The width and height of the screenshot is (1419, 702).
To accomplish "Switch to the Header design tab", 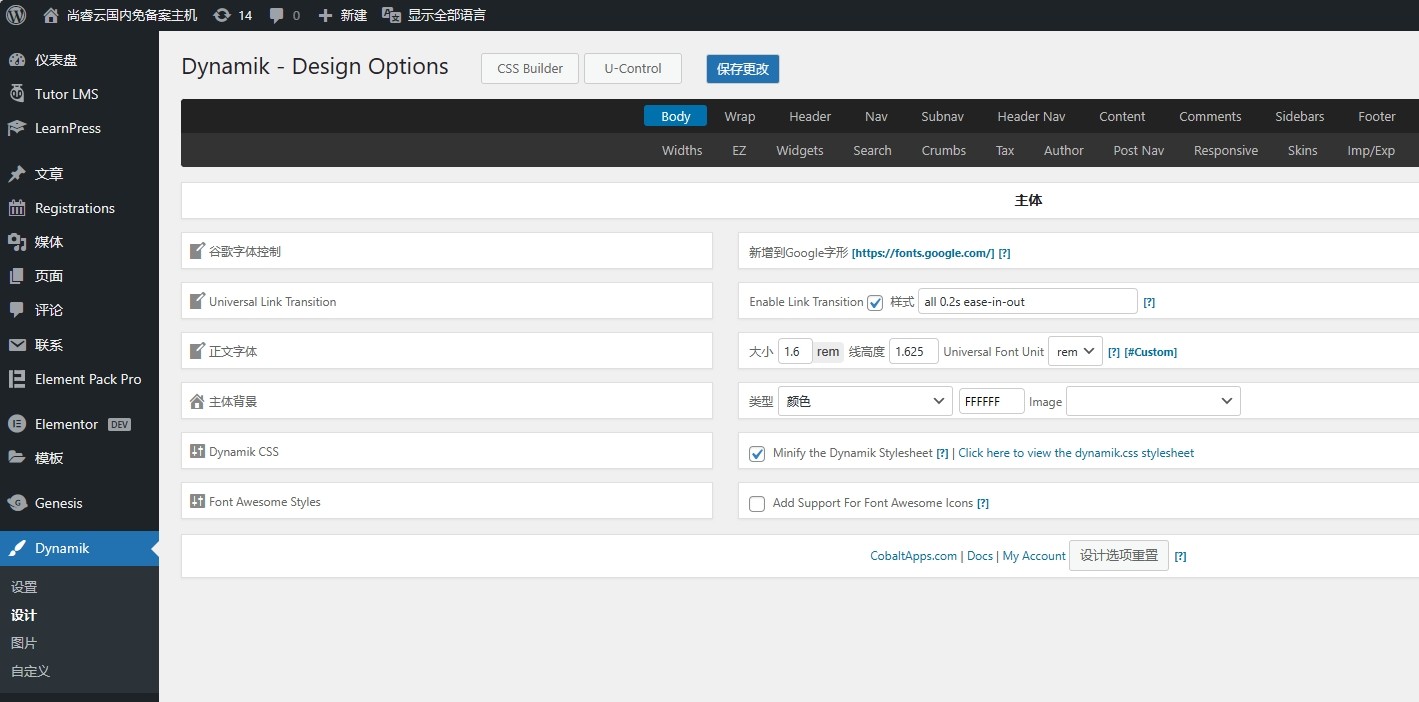I will pyautogui.click(x=809, y=116).
